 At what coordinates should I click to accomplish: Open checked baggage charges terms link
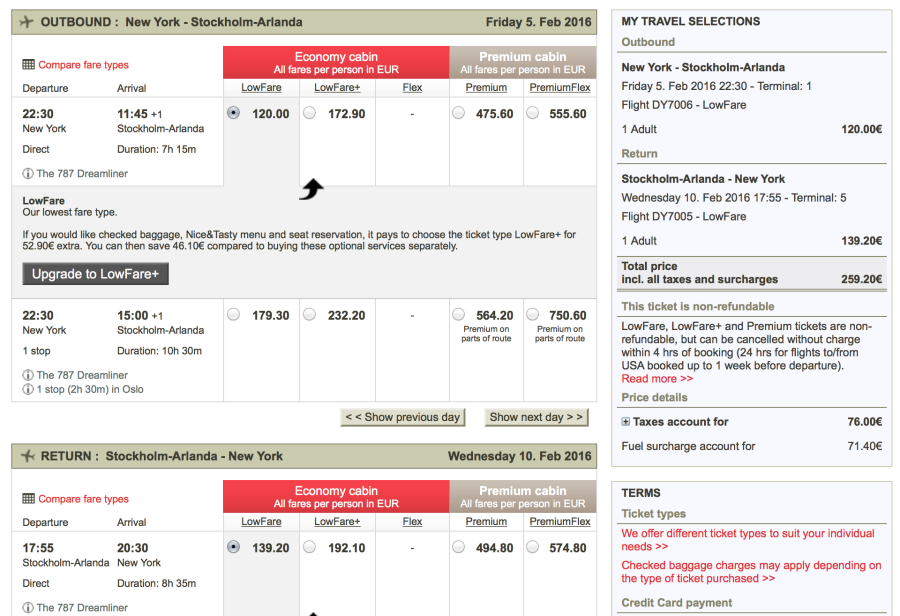click(751, 572)
